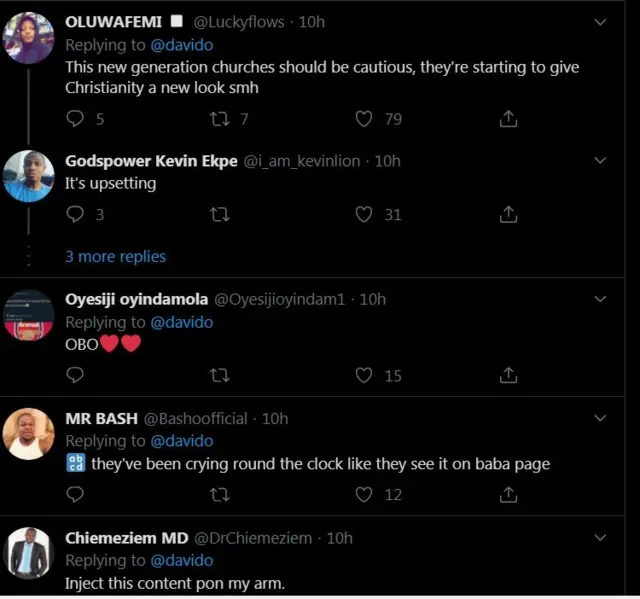Open MR BASH's avatar
The height and width of the screenshot is (599, 640).
29,433
